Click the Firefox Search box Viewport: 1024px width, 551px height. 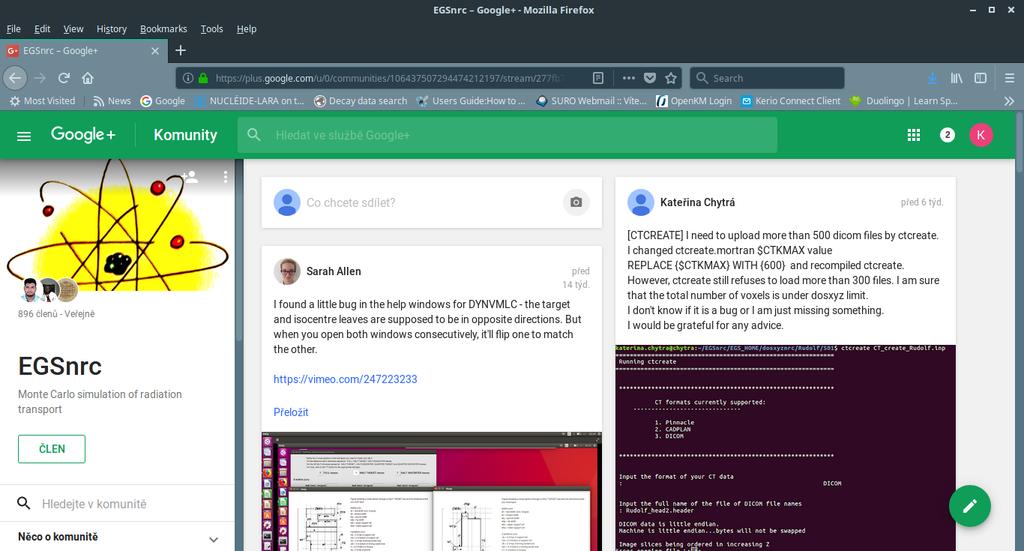pos(767,78)
